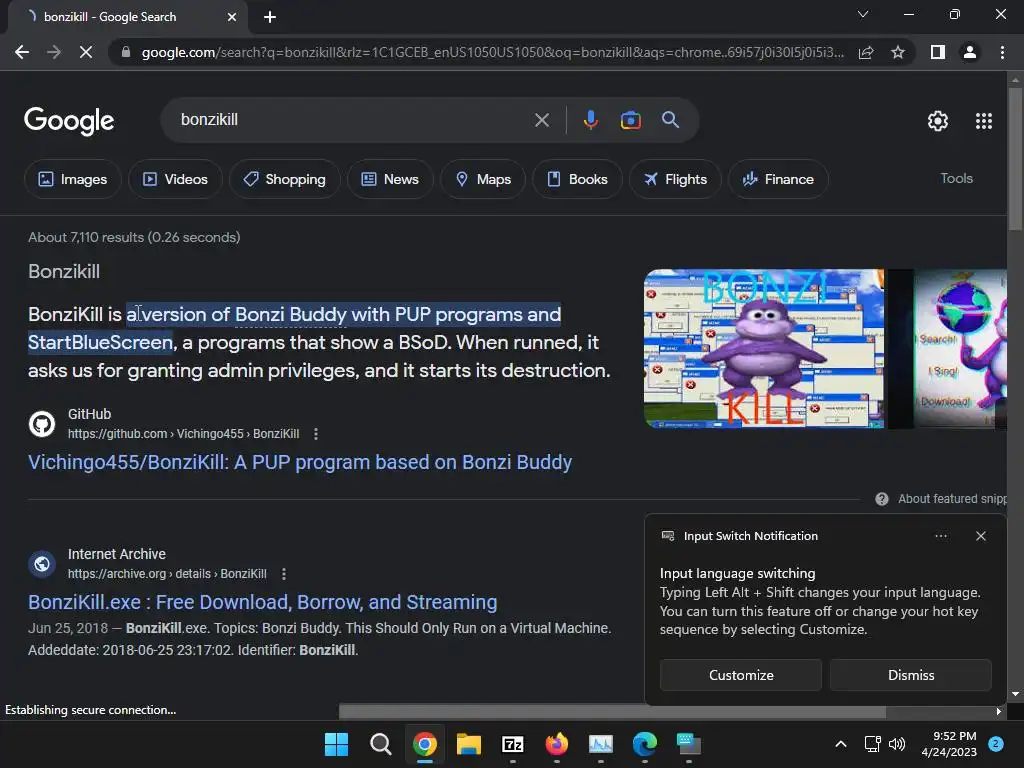The width and height of the screenshot is (1024, 768).
Task: Click Customize in input notification
Action: (x=741, y=675)
